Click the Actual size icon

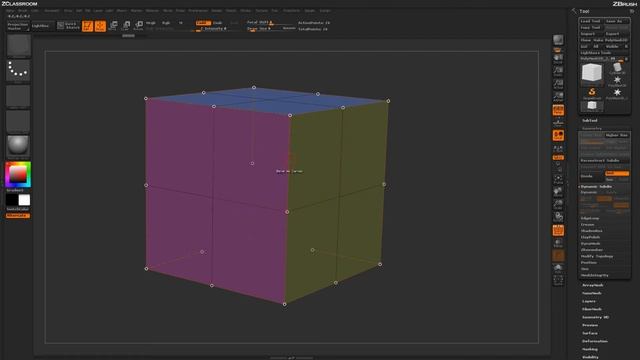[x=558, y=84]
